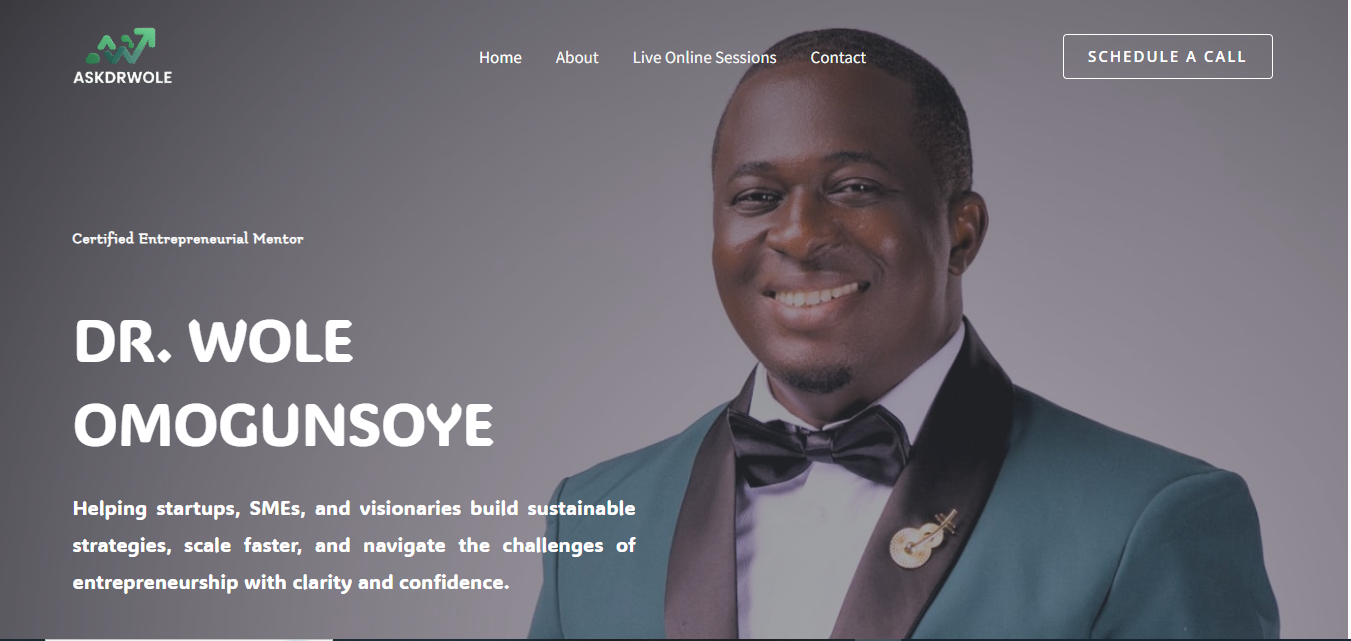Image resolution: width=1351 pixels, height=641 pixels.
Task: Click the line starting with Helping startups
Action: tap(354, 509)
